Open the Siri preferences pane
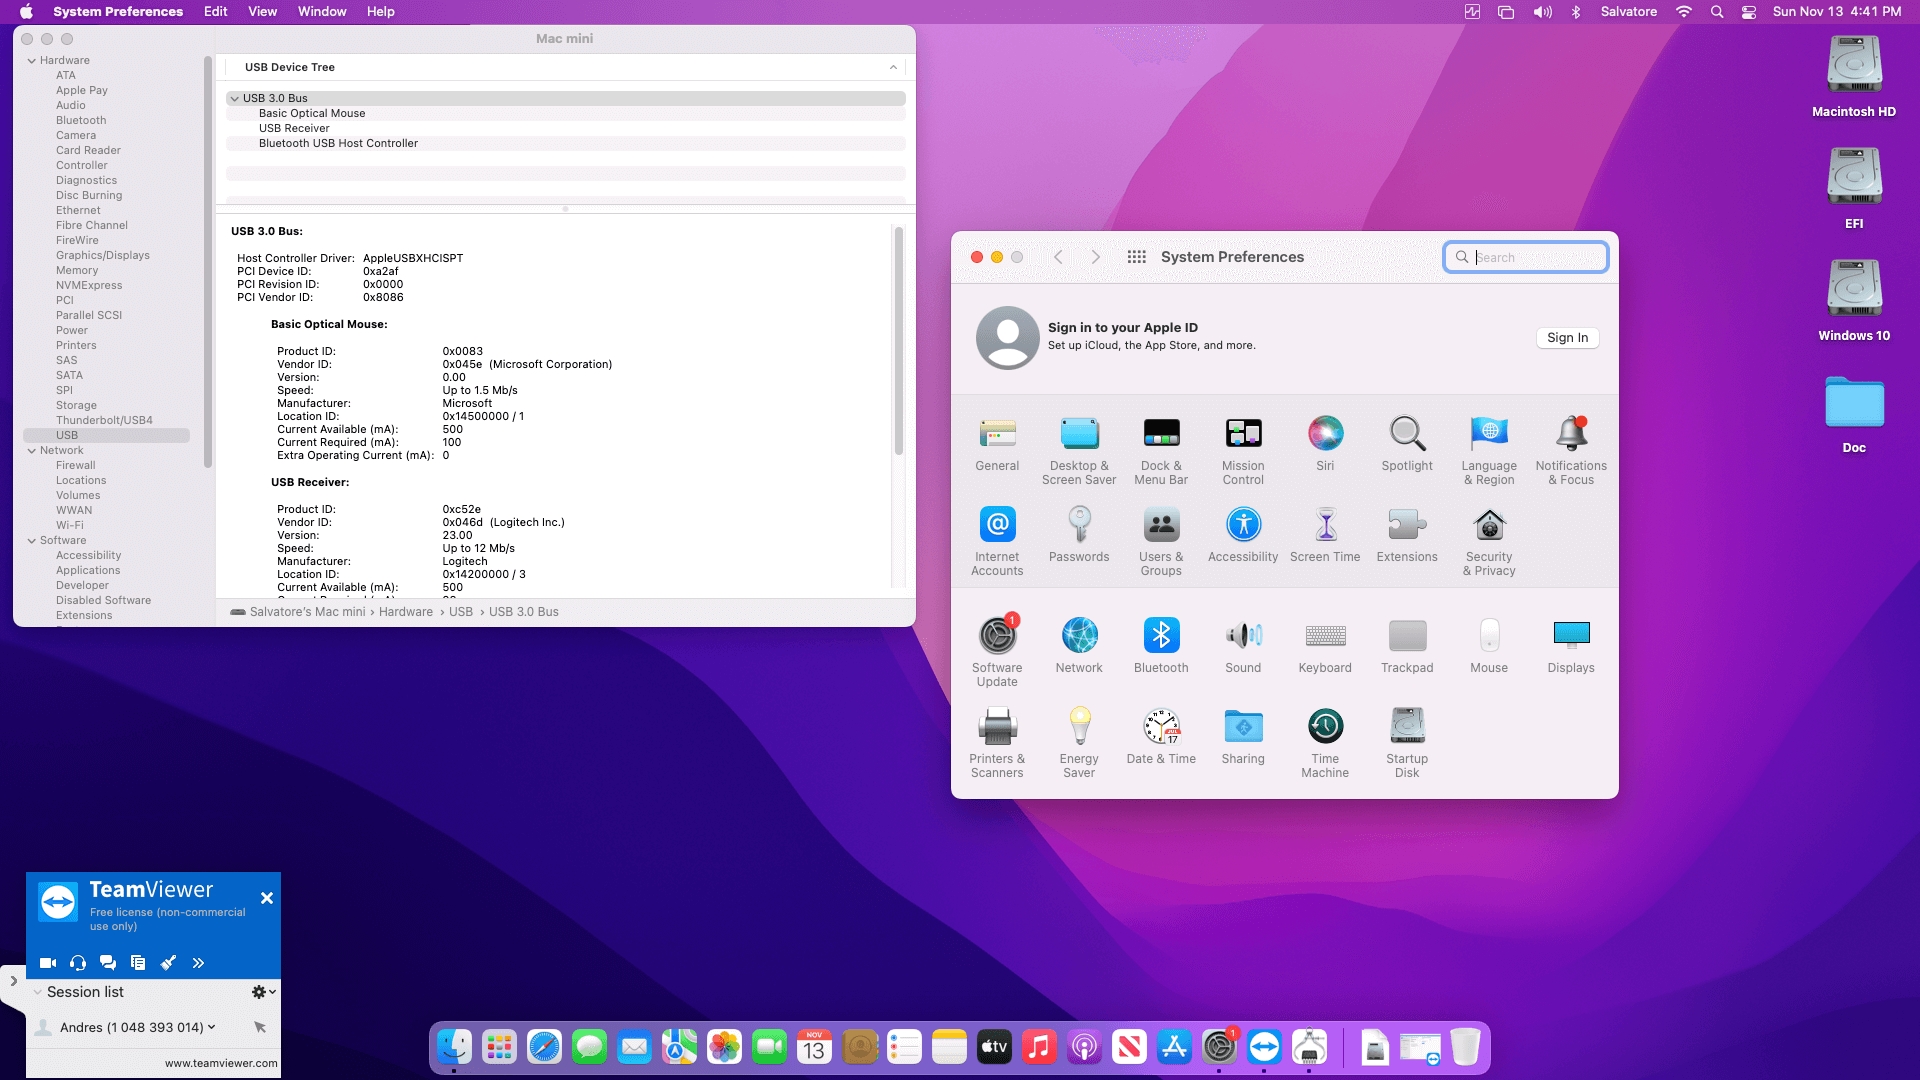The width and height of the screenshot is (1920, 1080). click(1325, 444)
